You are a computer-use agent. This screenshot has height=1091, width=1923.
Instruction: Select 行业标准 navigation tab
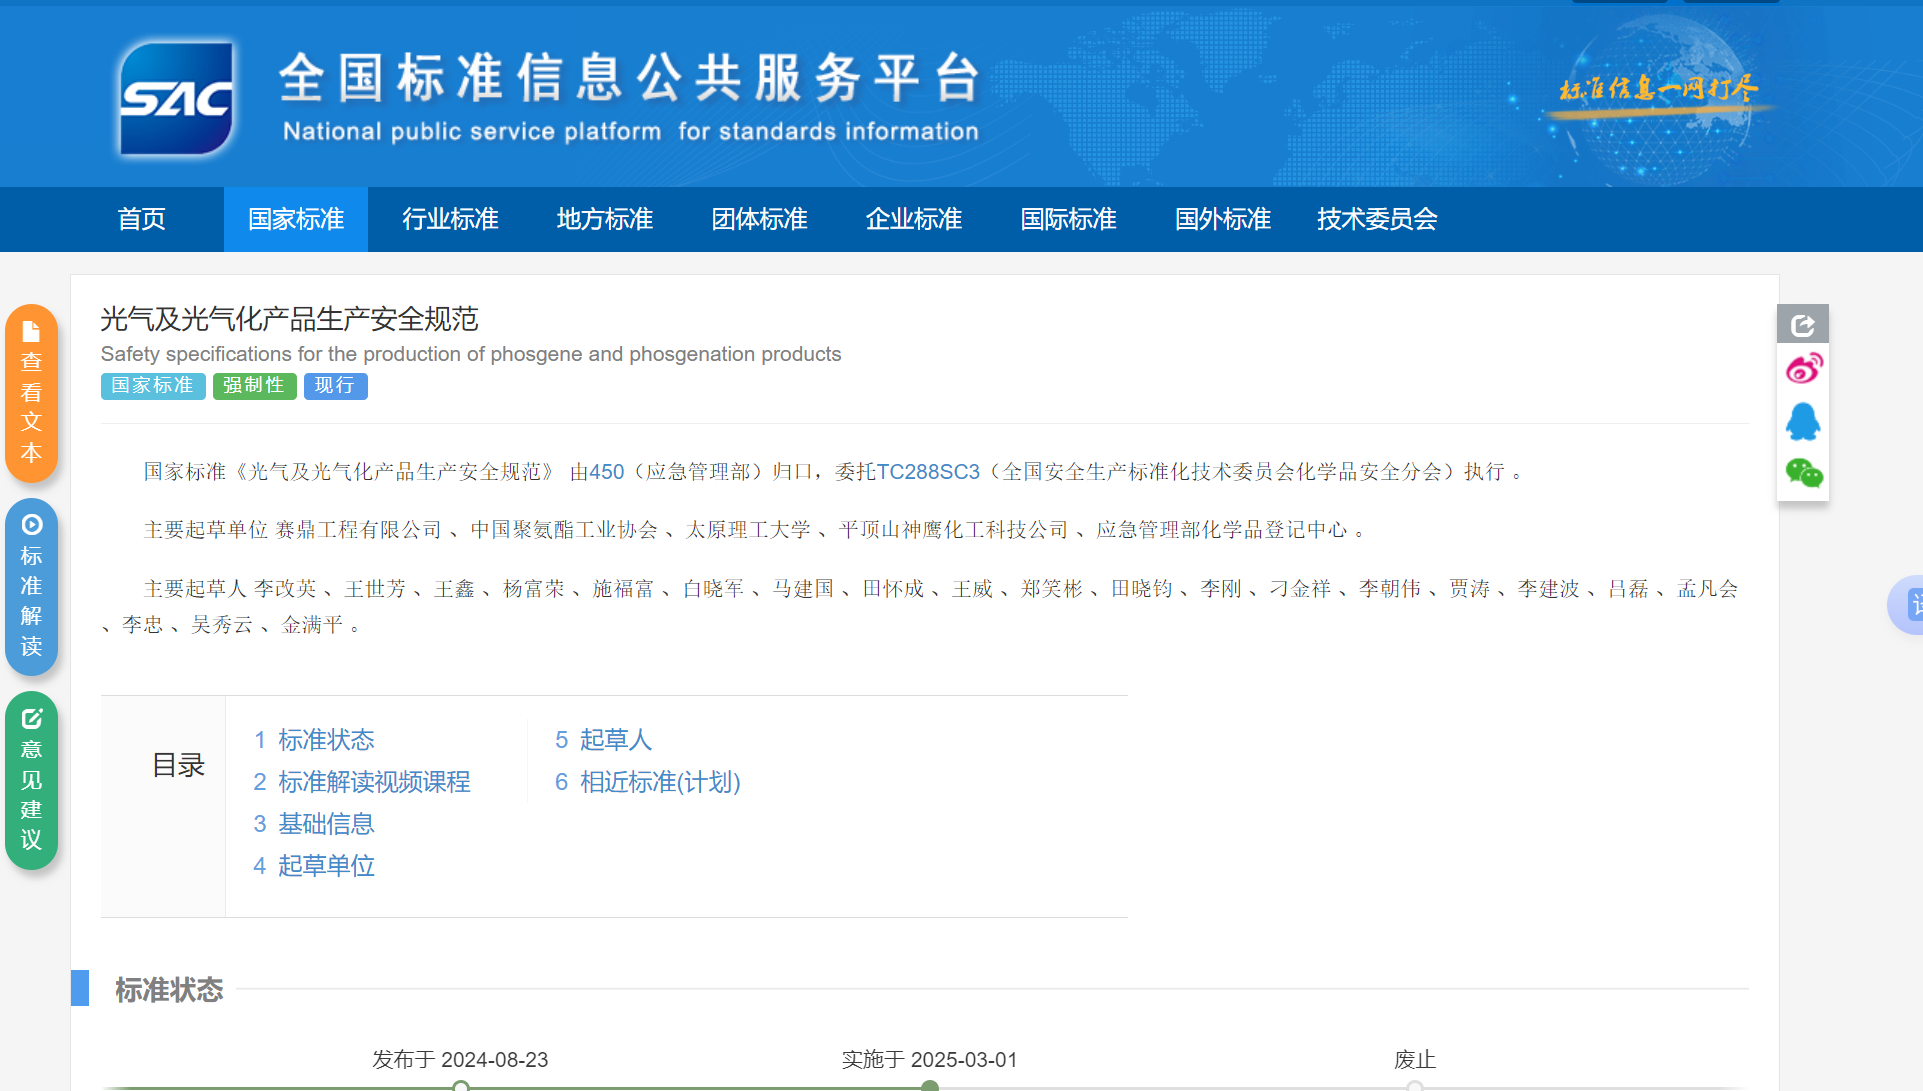(x=450, y=219)
